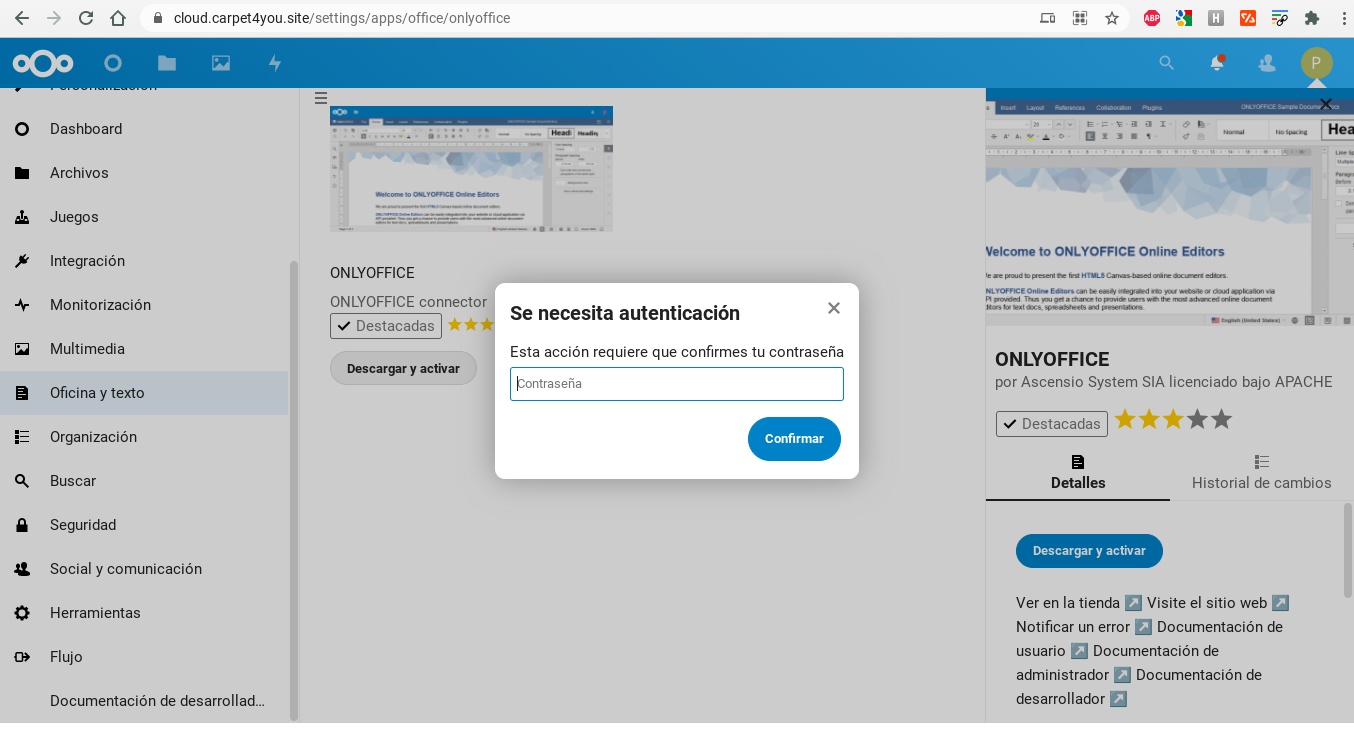Open the Activity lightning icon
This screenshot has width=1354, height=734.
[275, 63]
